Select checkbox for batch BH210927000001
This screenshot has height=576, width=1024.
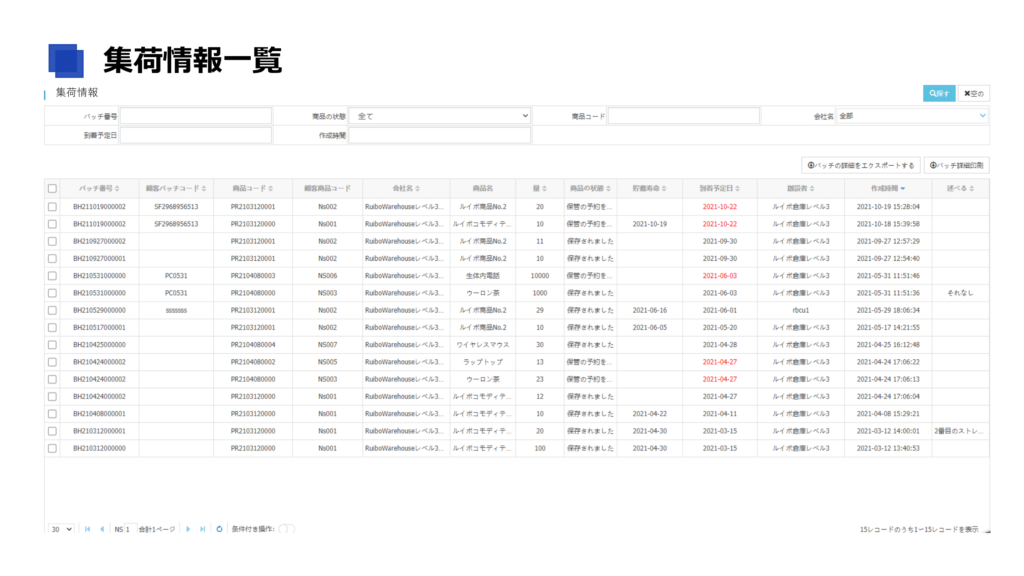(x=52, y=259)
